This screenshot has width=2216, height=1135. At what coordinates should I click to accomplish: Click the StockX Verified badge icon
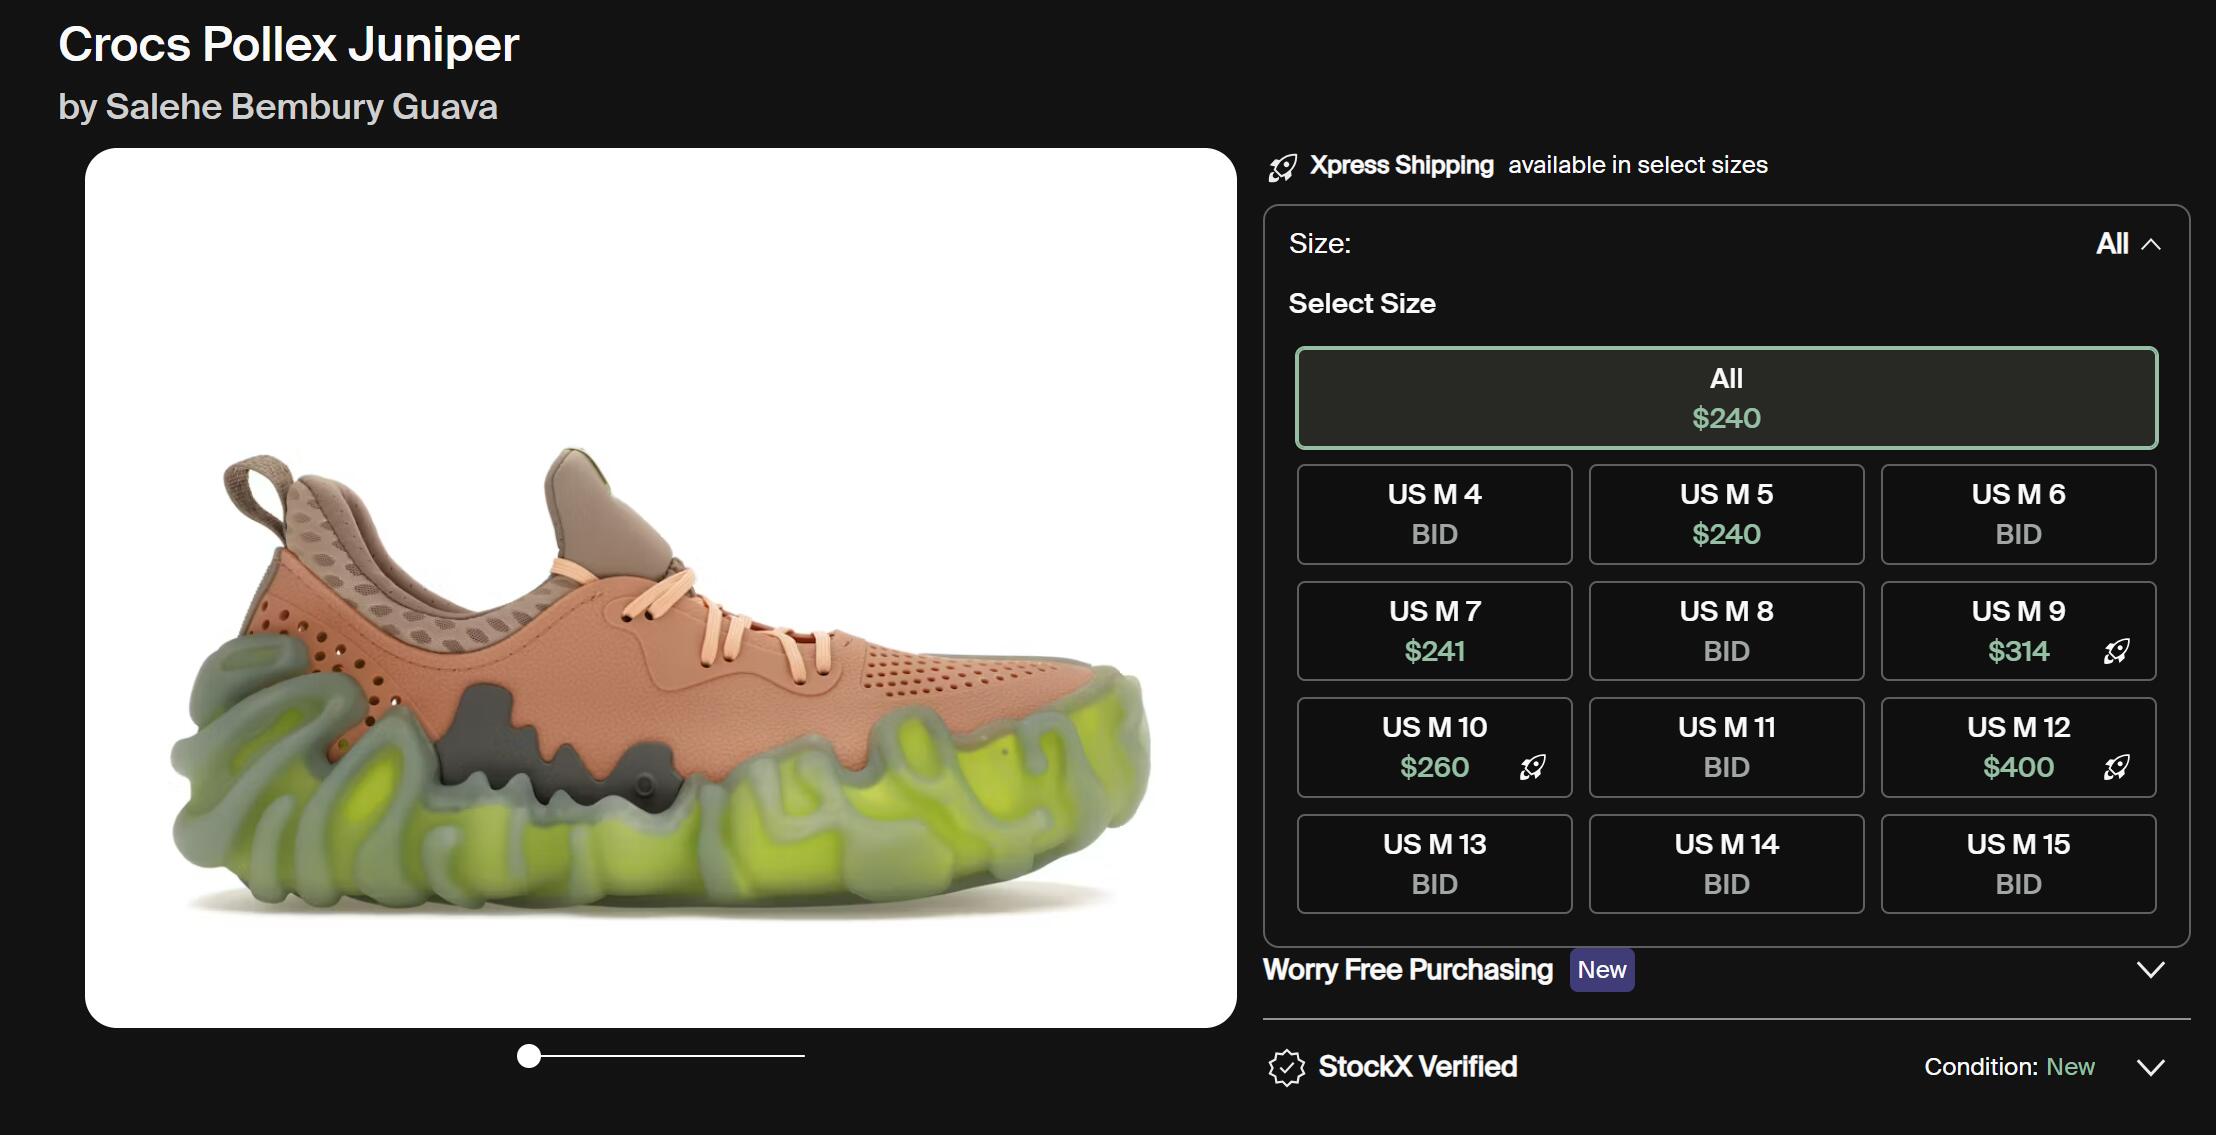[x=1286, y=1067]
